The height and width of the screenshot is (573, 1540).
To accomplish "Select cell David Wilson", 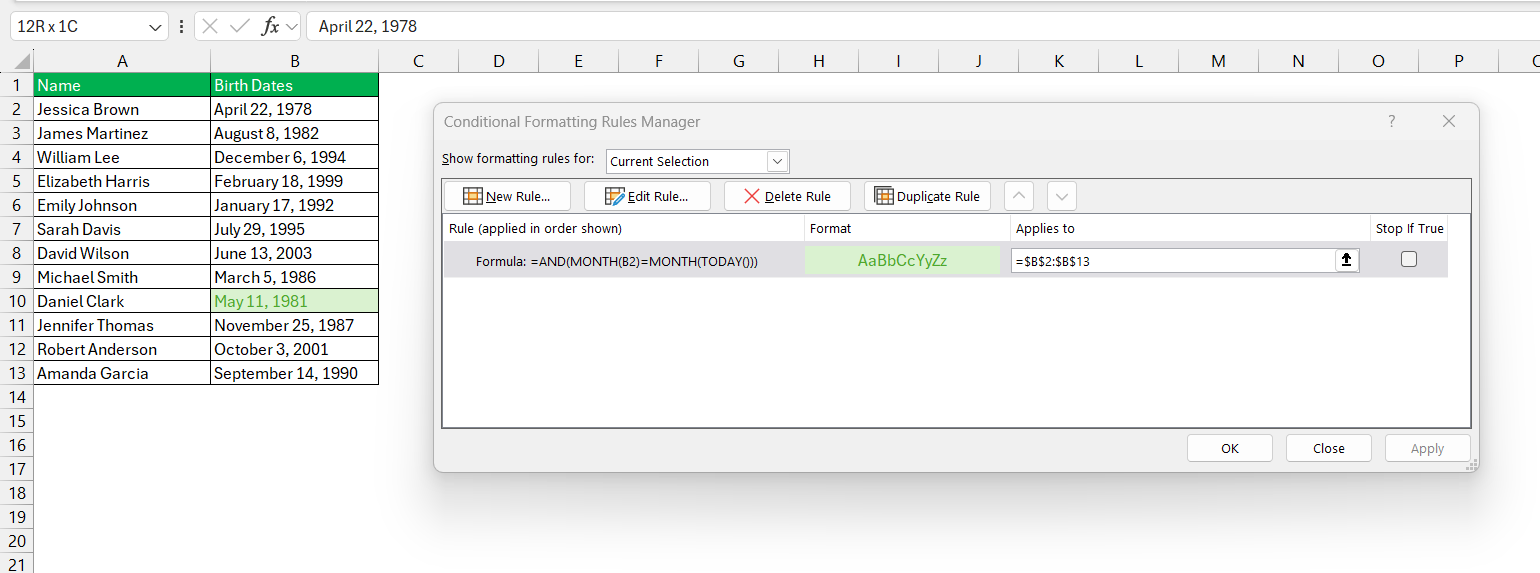I will (122, 253).
